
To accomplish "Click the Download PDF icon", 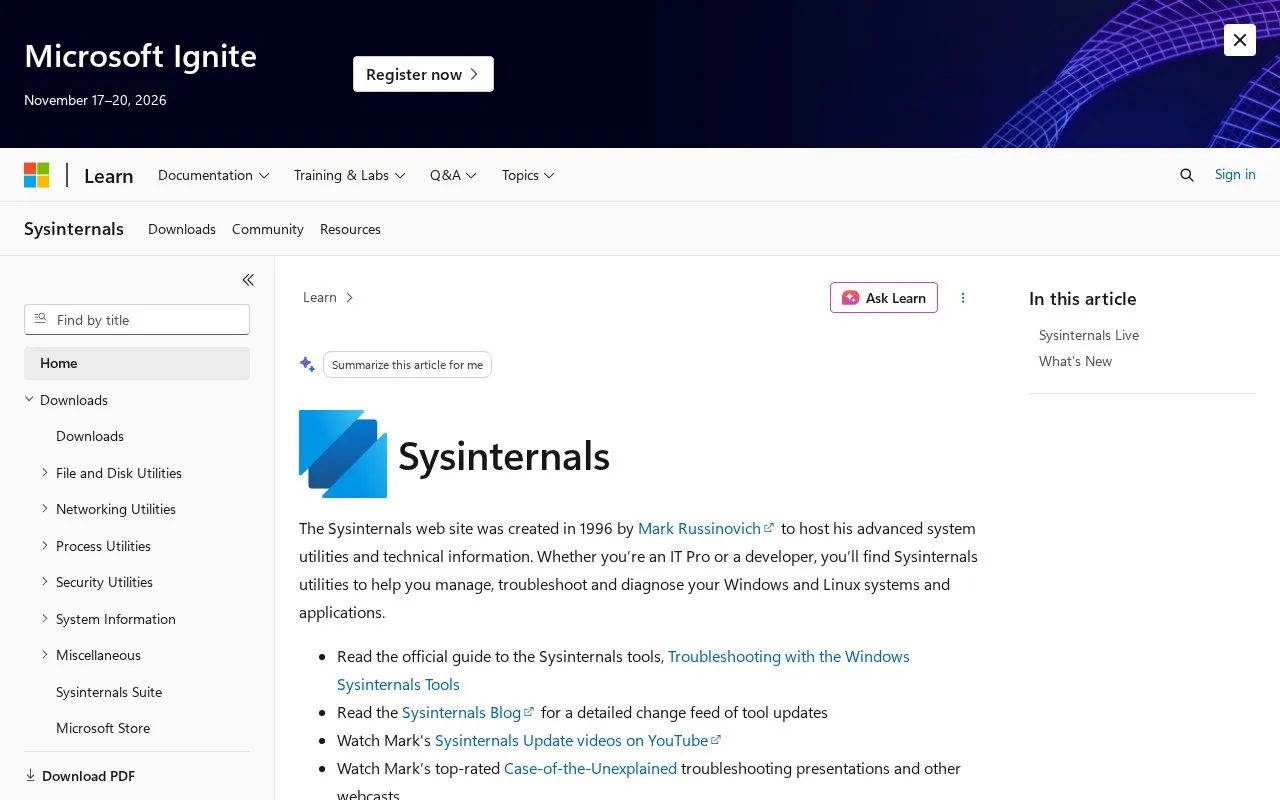I will 30,775.
